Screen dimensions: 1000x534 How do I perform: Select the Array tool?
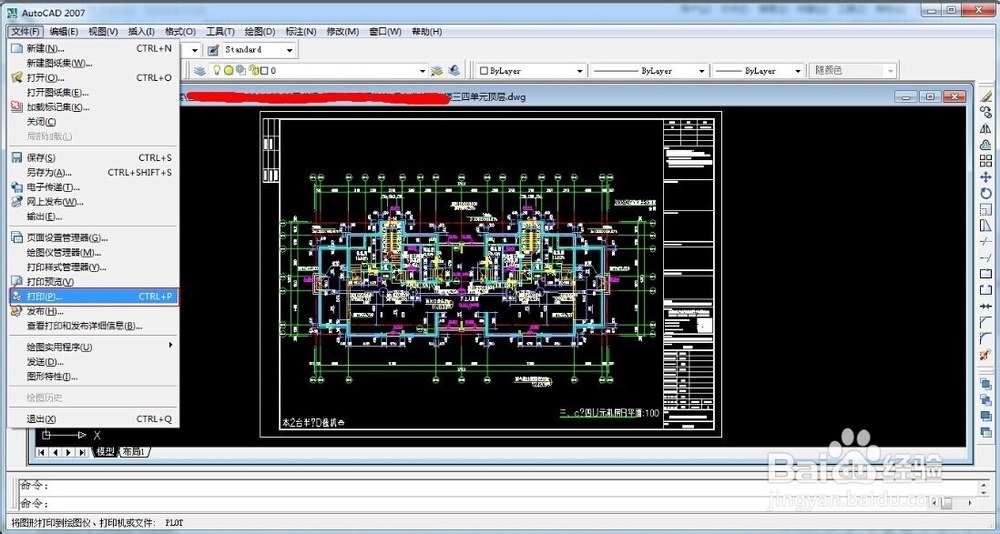(x=986, y=161)
